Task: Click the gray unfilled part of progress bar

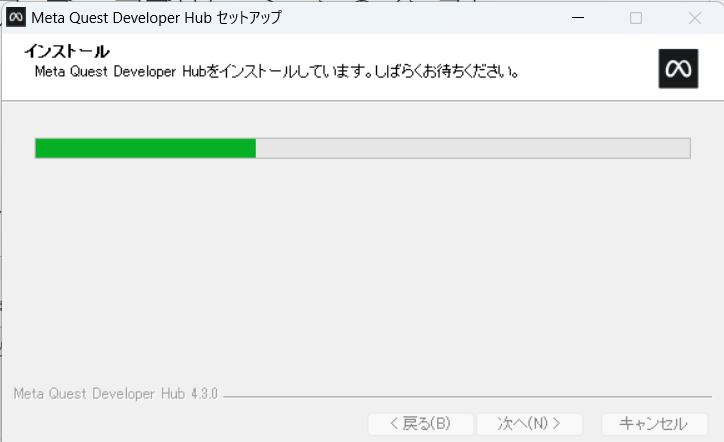Action: click(x=473, y=148)
